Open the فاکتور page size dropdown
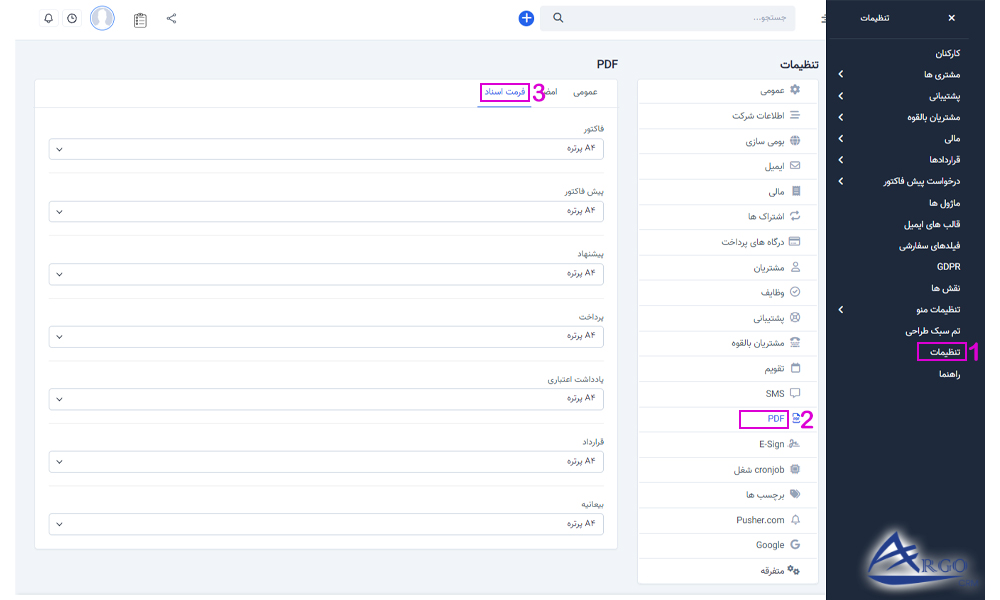Image resolution: width=1000 pixels, height=600 pixels. point(326,148)
